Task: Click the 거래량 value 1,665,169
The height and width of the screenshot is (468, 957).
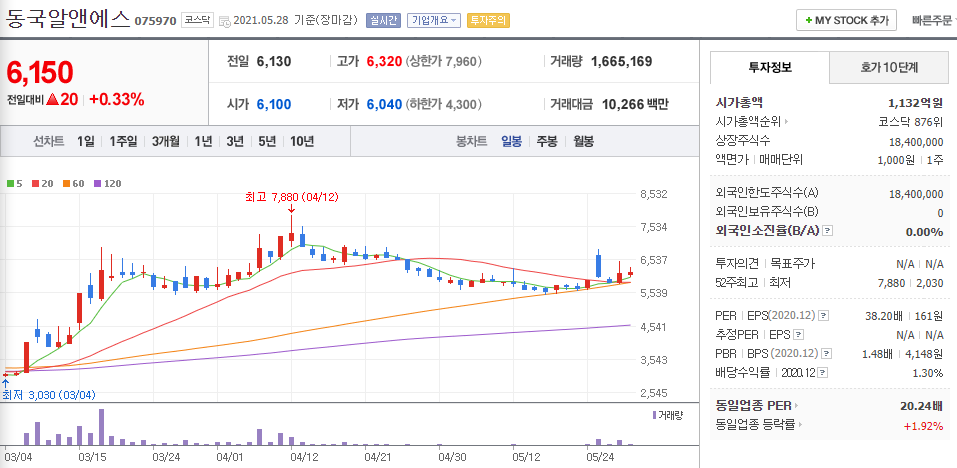Action: pyautogui.click(x=621, y=61)
